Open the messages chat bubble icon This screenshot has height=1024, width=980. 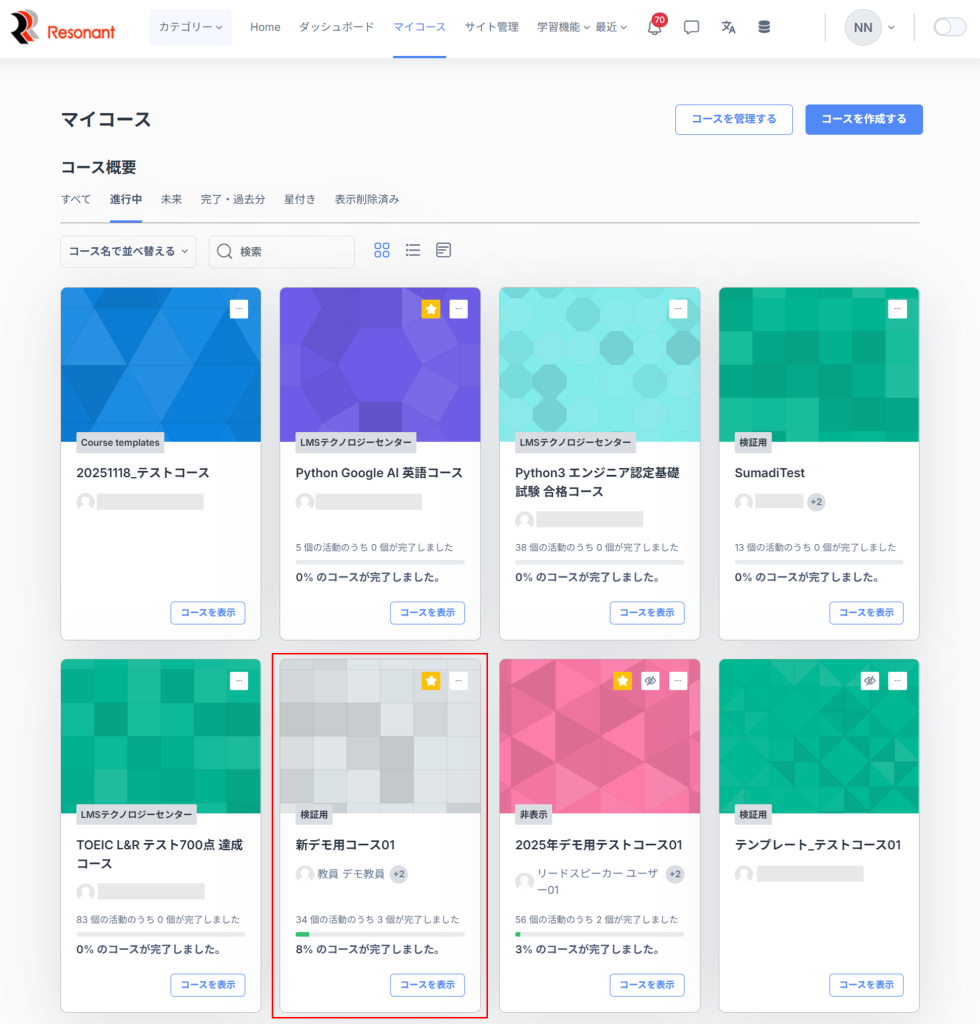691,28
